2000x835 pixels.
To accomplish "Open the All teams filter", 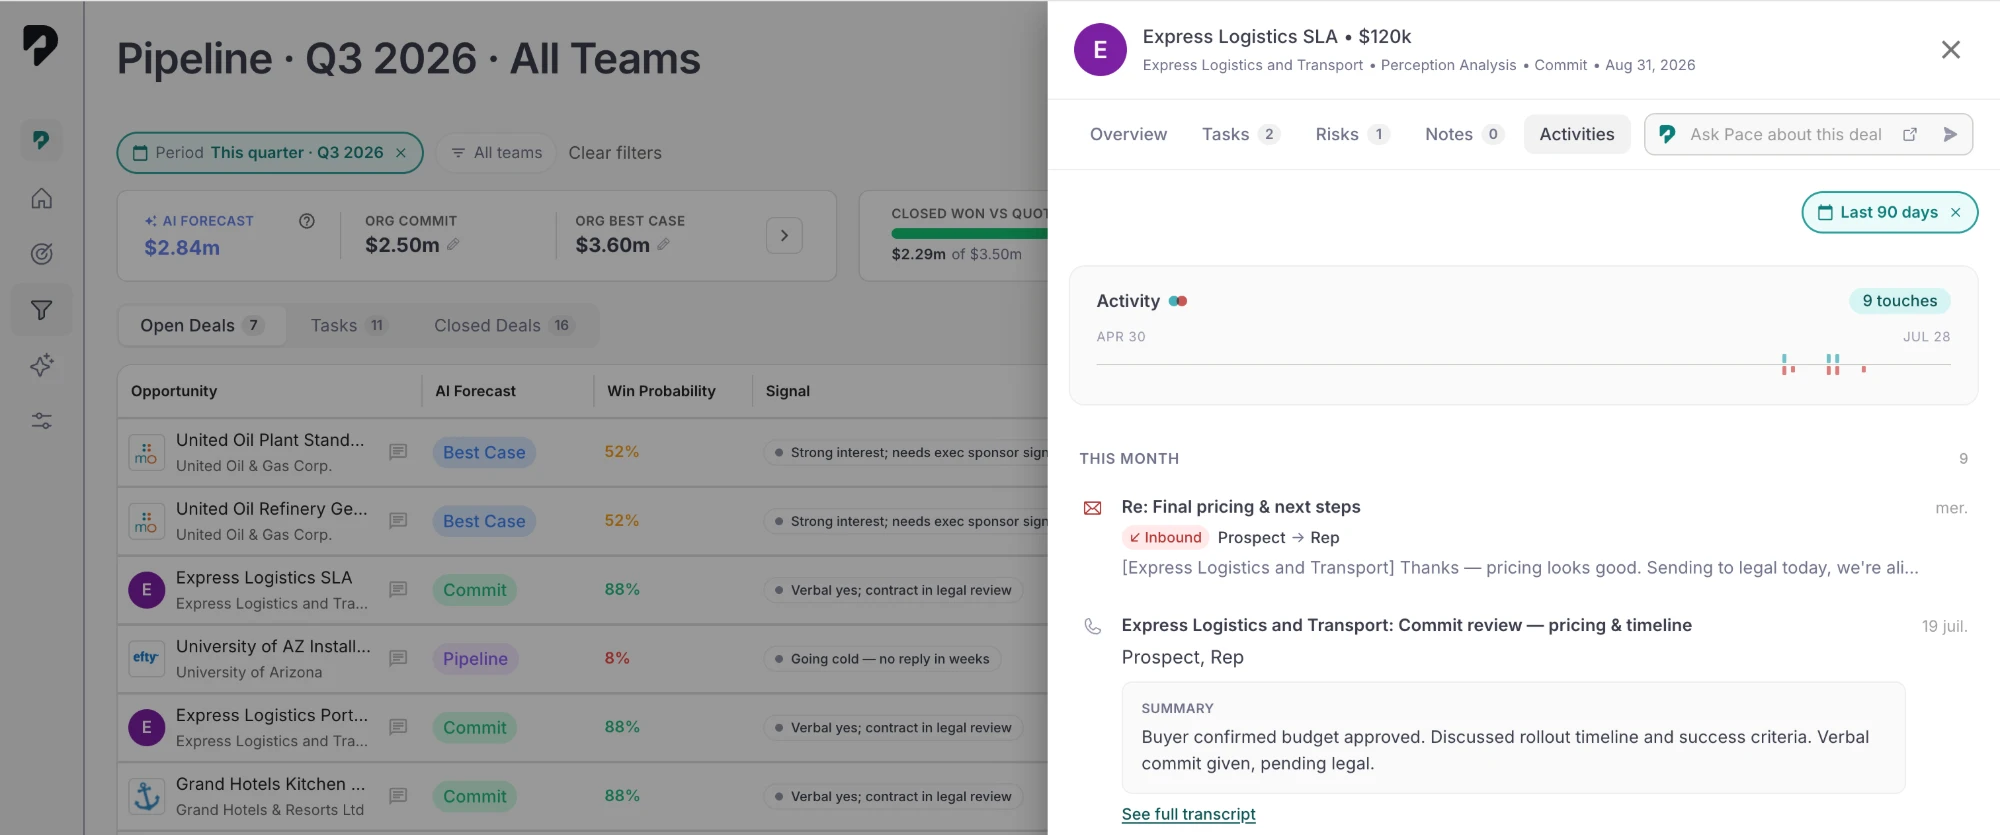I will (x=496, y=153).
